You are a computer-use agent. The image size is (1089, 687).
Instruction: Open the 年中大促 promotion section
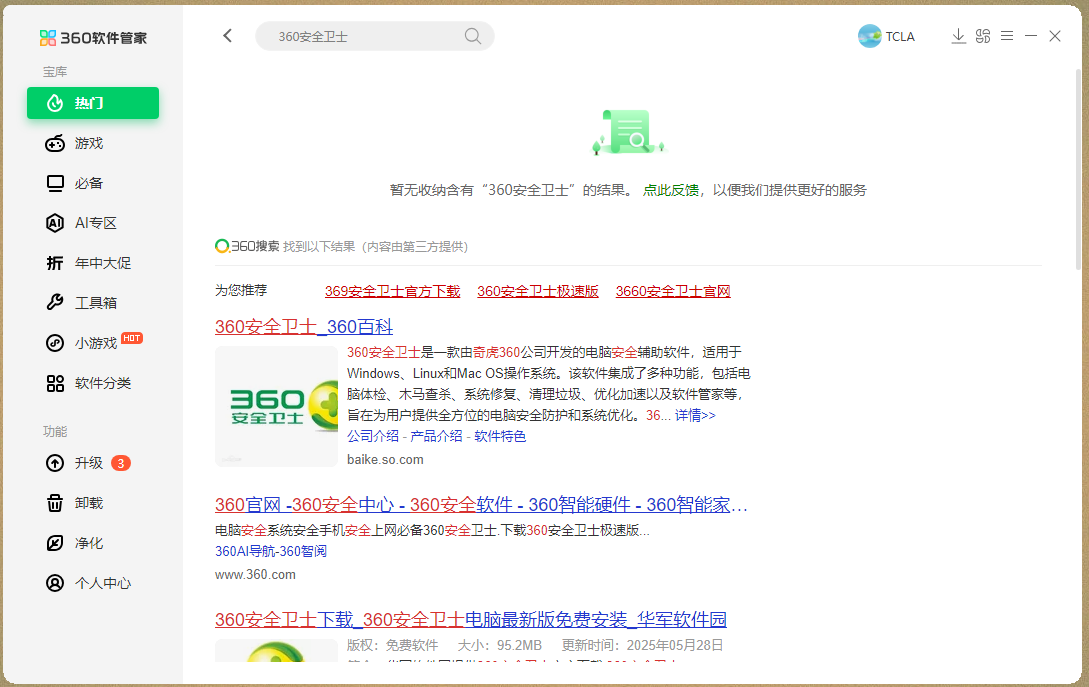click(x=92, y=262)
